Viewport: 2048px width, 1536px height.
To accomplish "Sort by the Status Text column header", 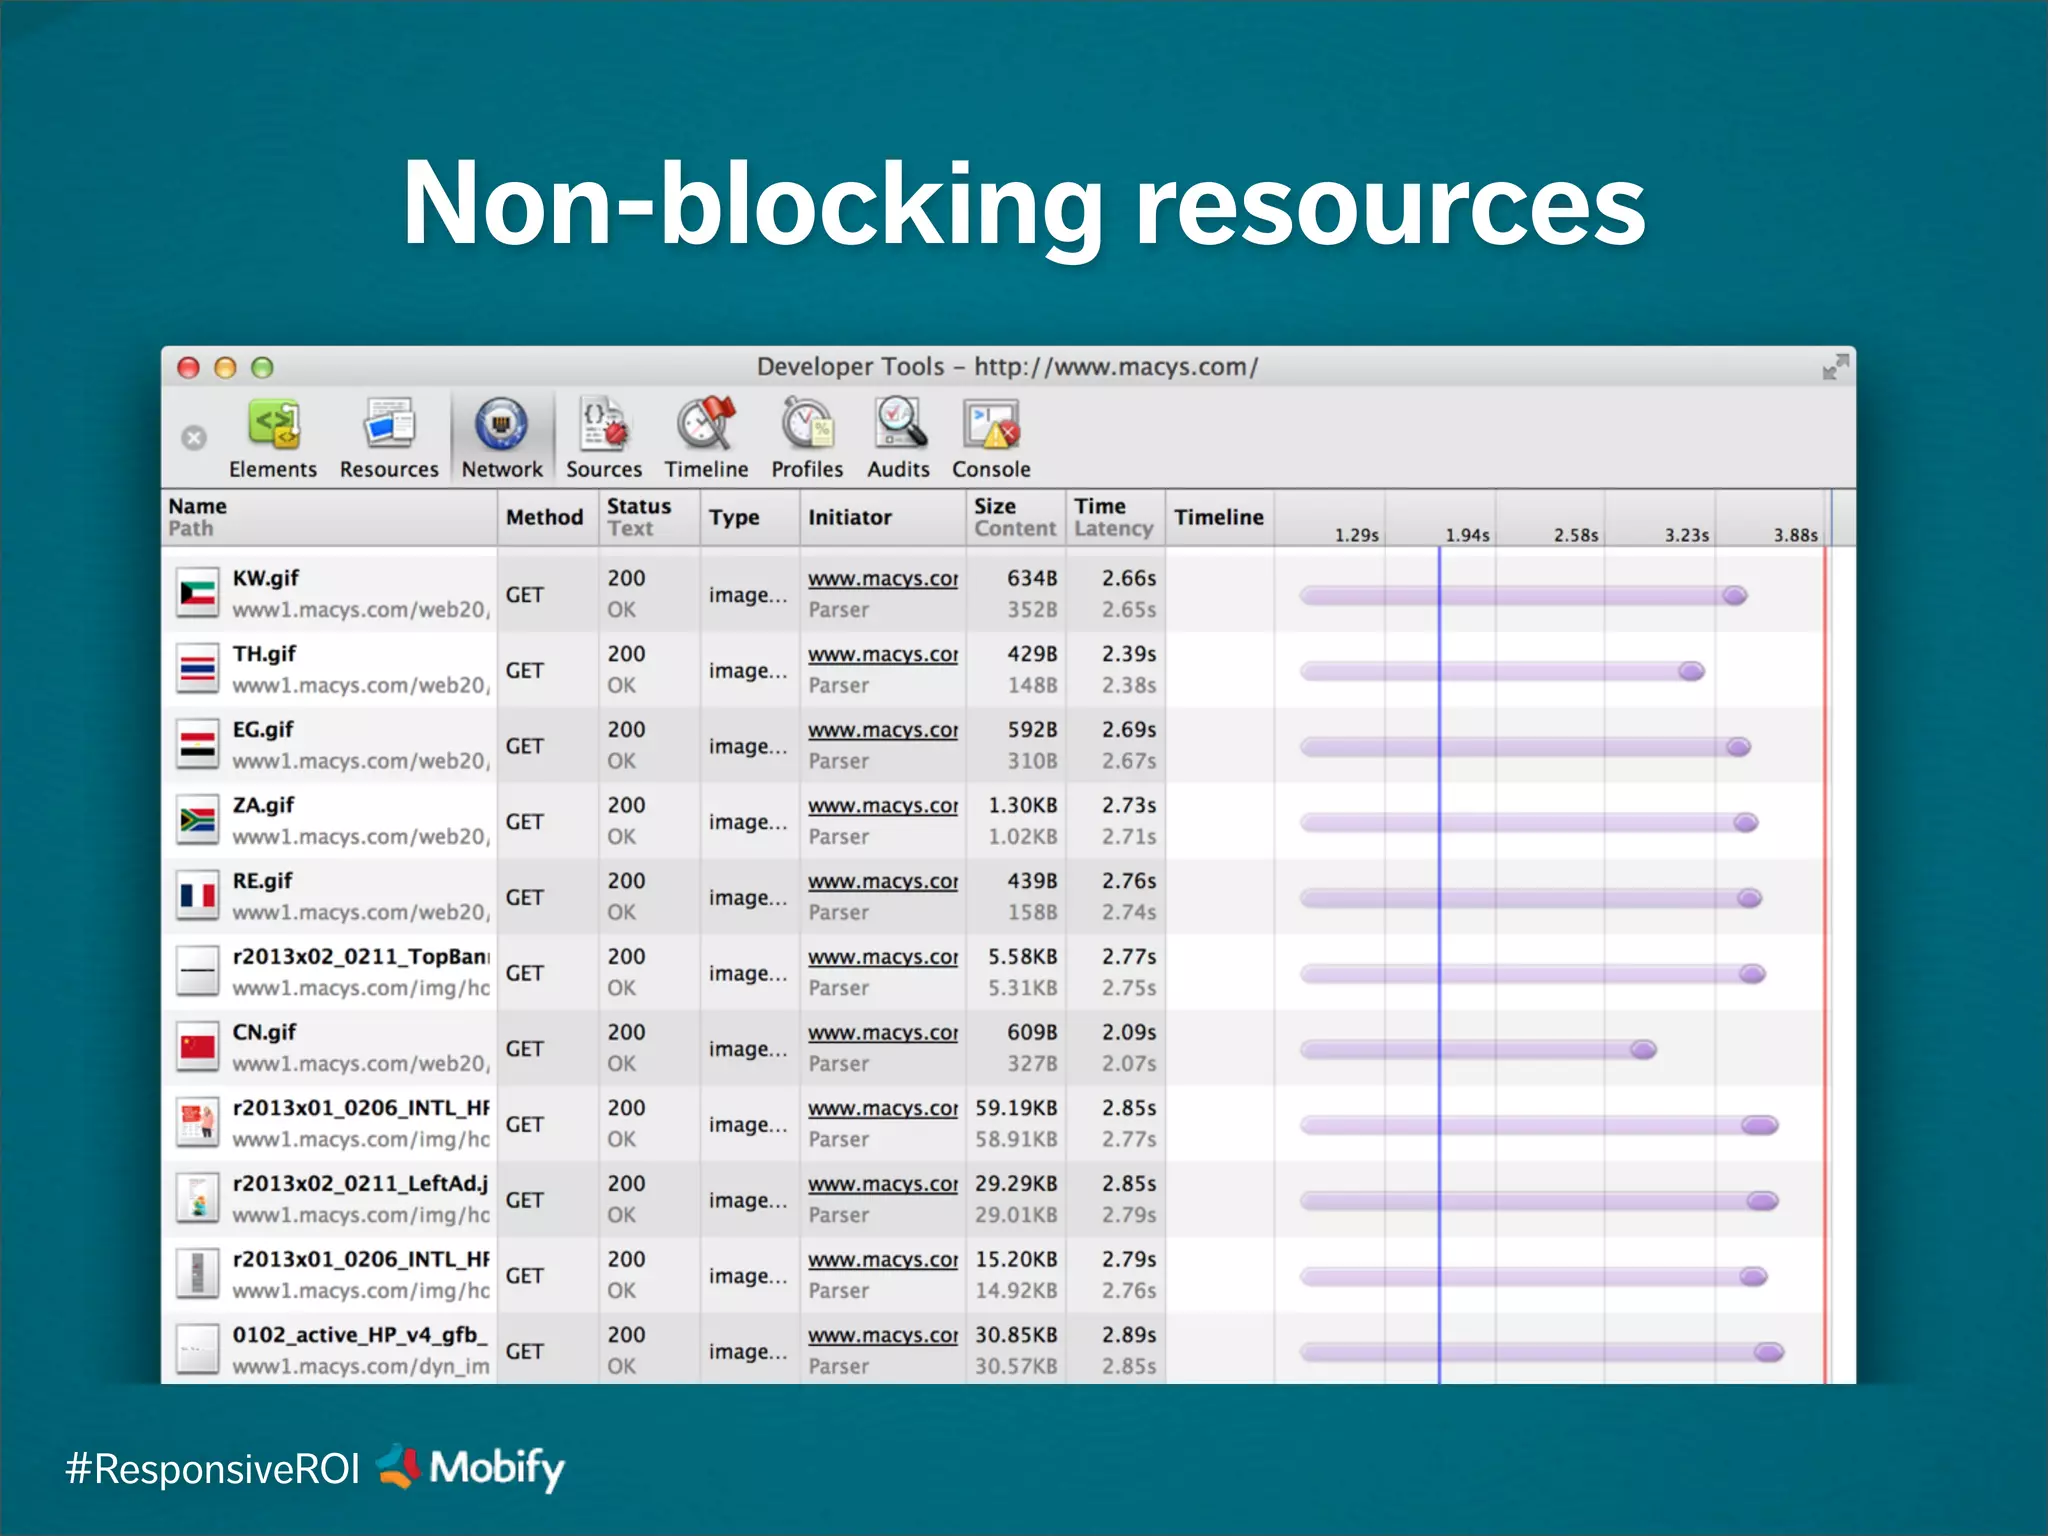I will (x=650, y=517).
